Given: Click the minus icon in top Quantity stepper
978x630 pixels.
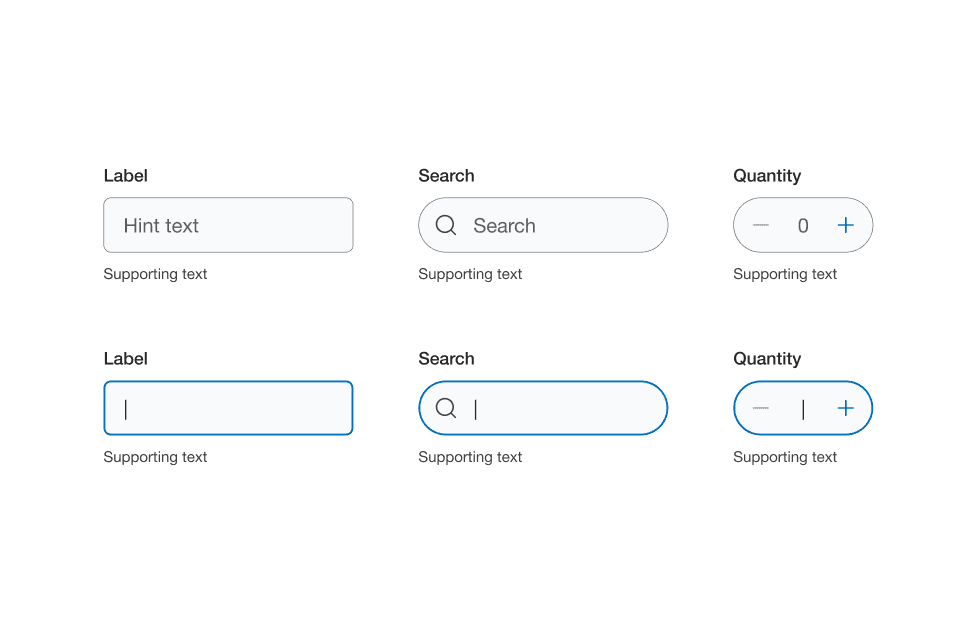Looking at the screenshot, I should (760, 225).
